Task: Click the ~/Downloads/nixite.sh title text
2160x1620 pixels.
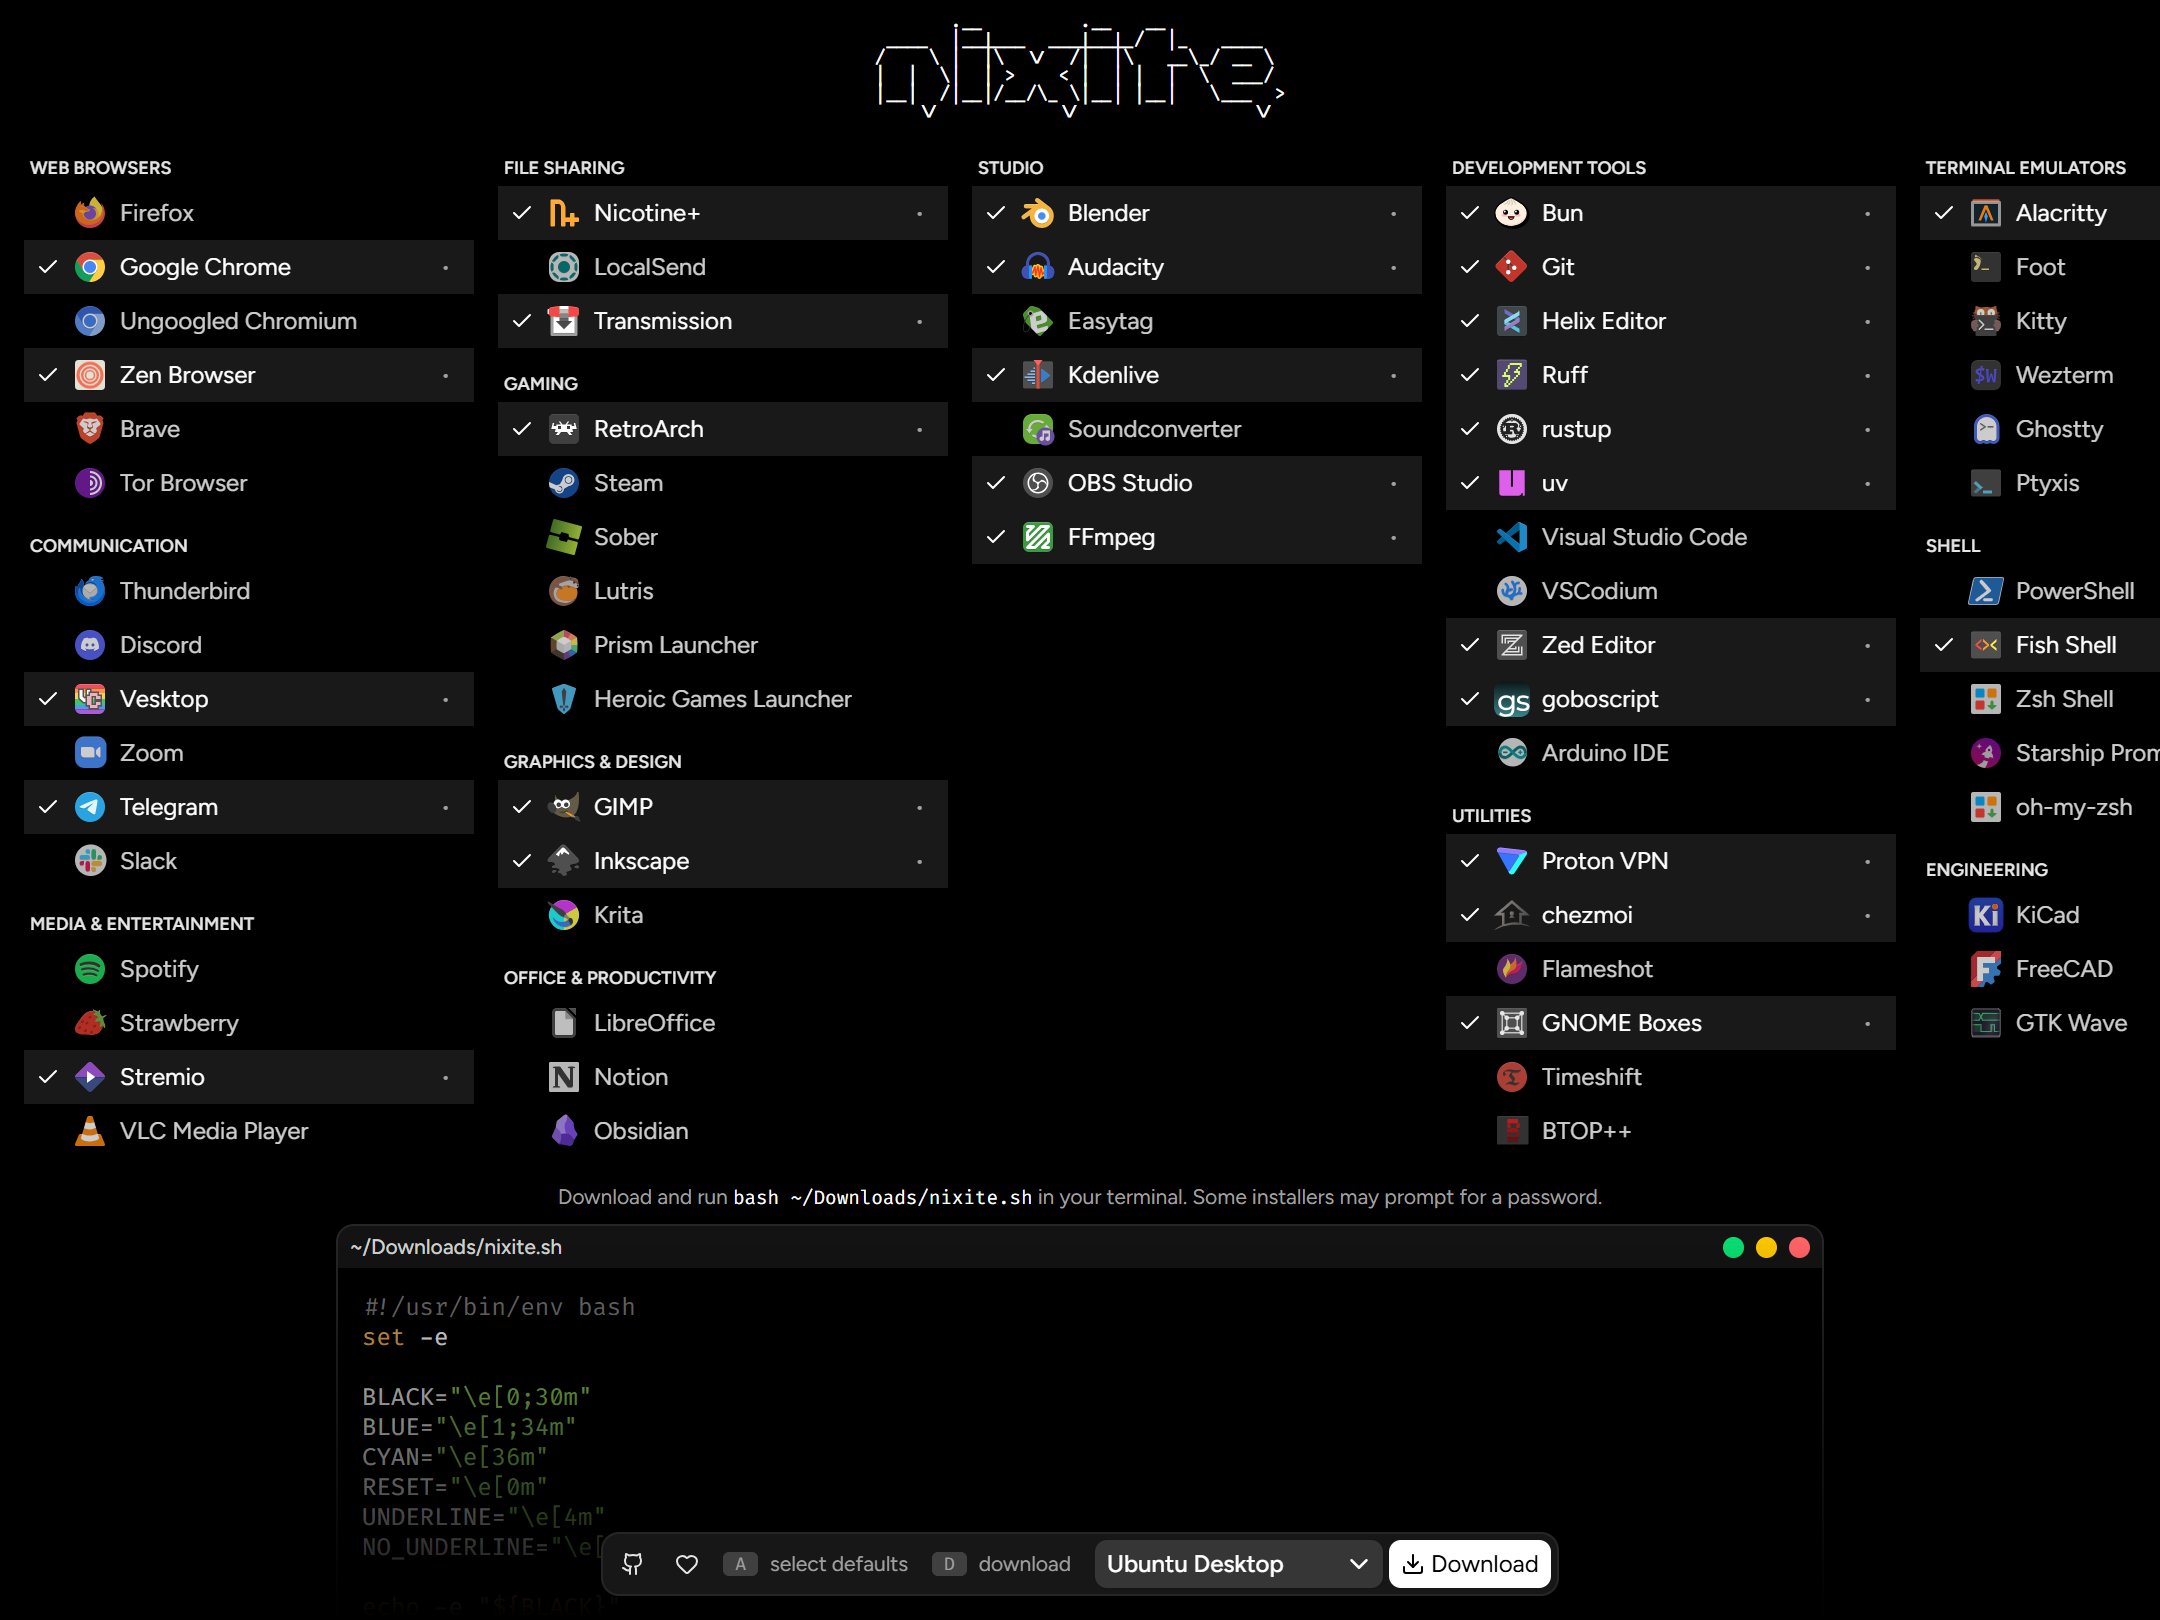Action: (456, 1247)
